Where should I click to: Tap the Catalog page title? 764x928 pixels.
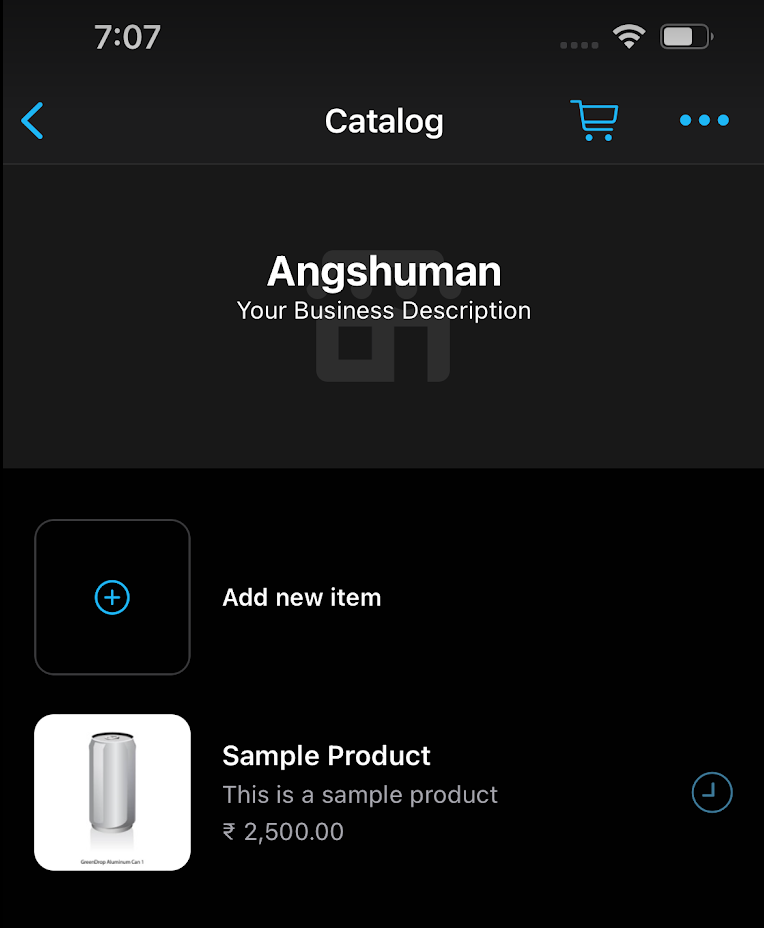(384, 121)
